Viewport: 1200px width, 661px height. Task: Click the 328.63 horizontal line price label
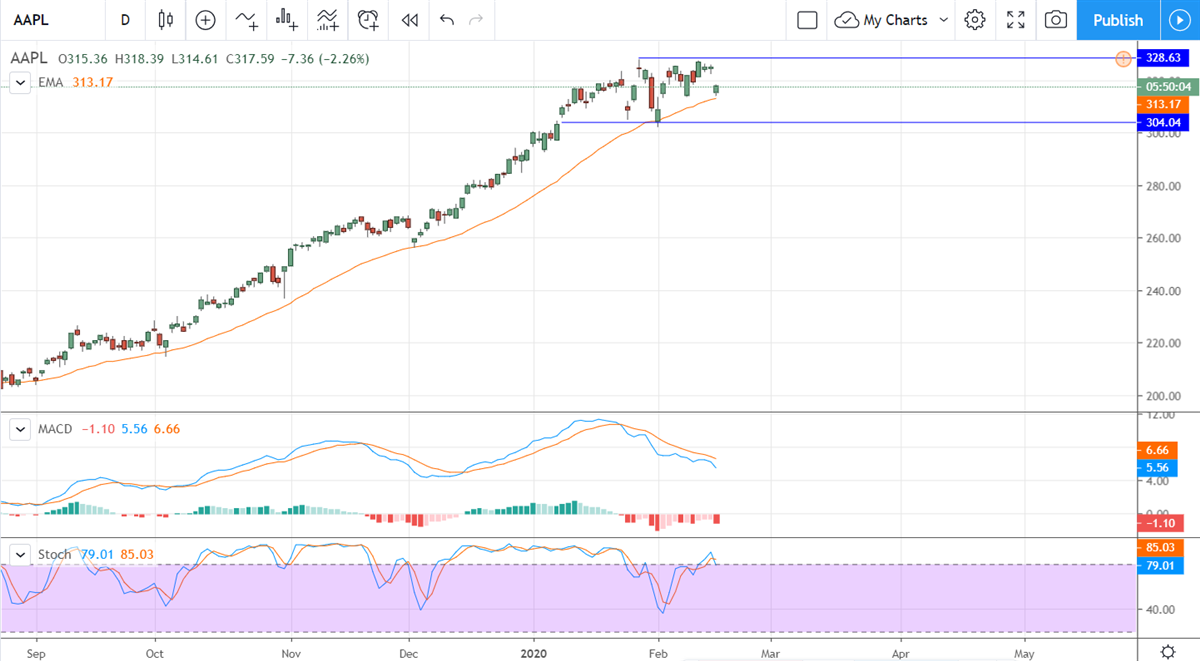pos(1164,58)
